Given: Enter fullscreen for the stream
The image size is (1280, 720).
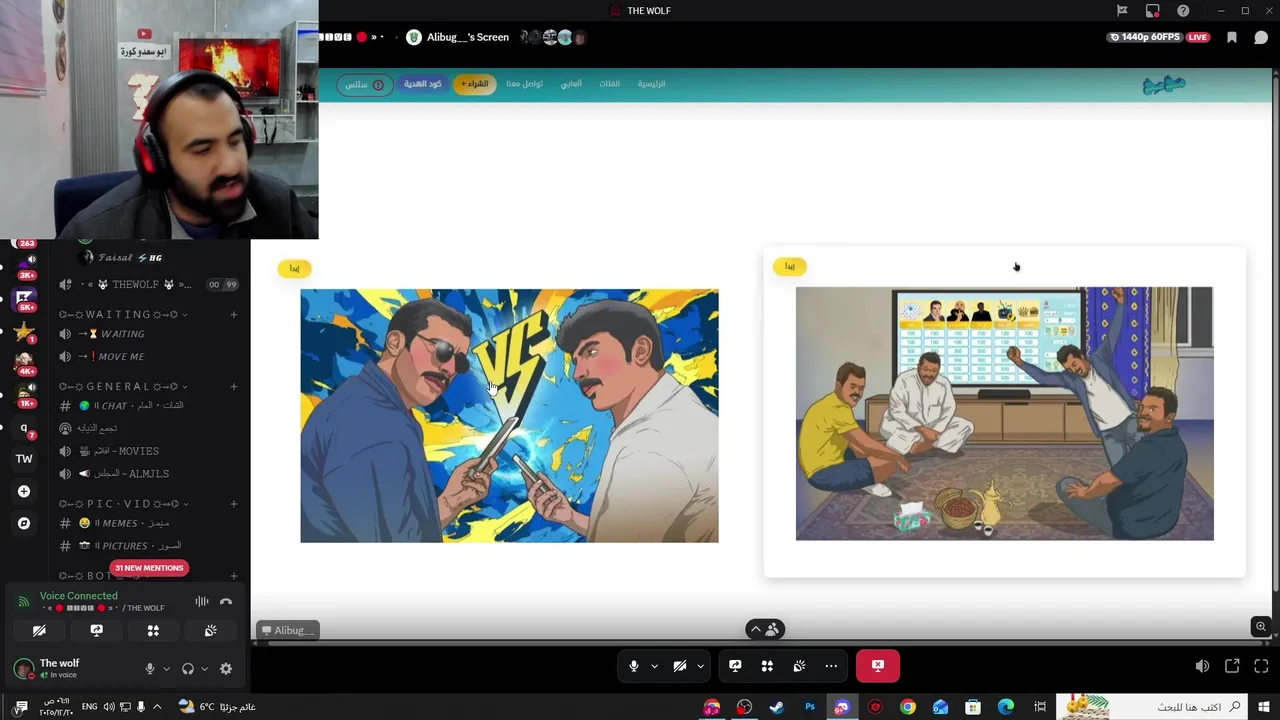Looking at the screenshot, I should (x=1261, y=666).
